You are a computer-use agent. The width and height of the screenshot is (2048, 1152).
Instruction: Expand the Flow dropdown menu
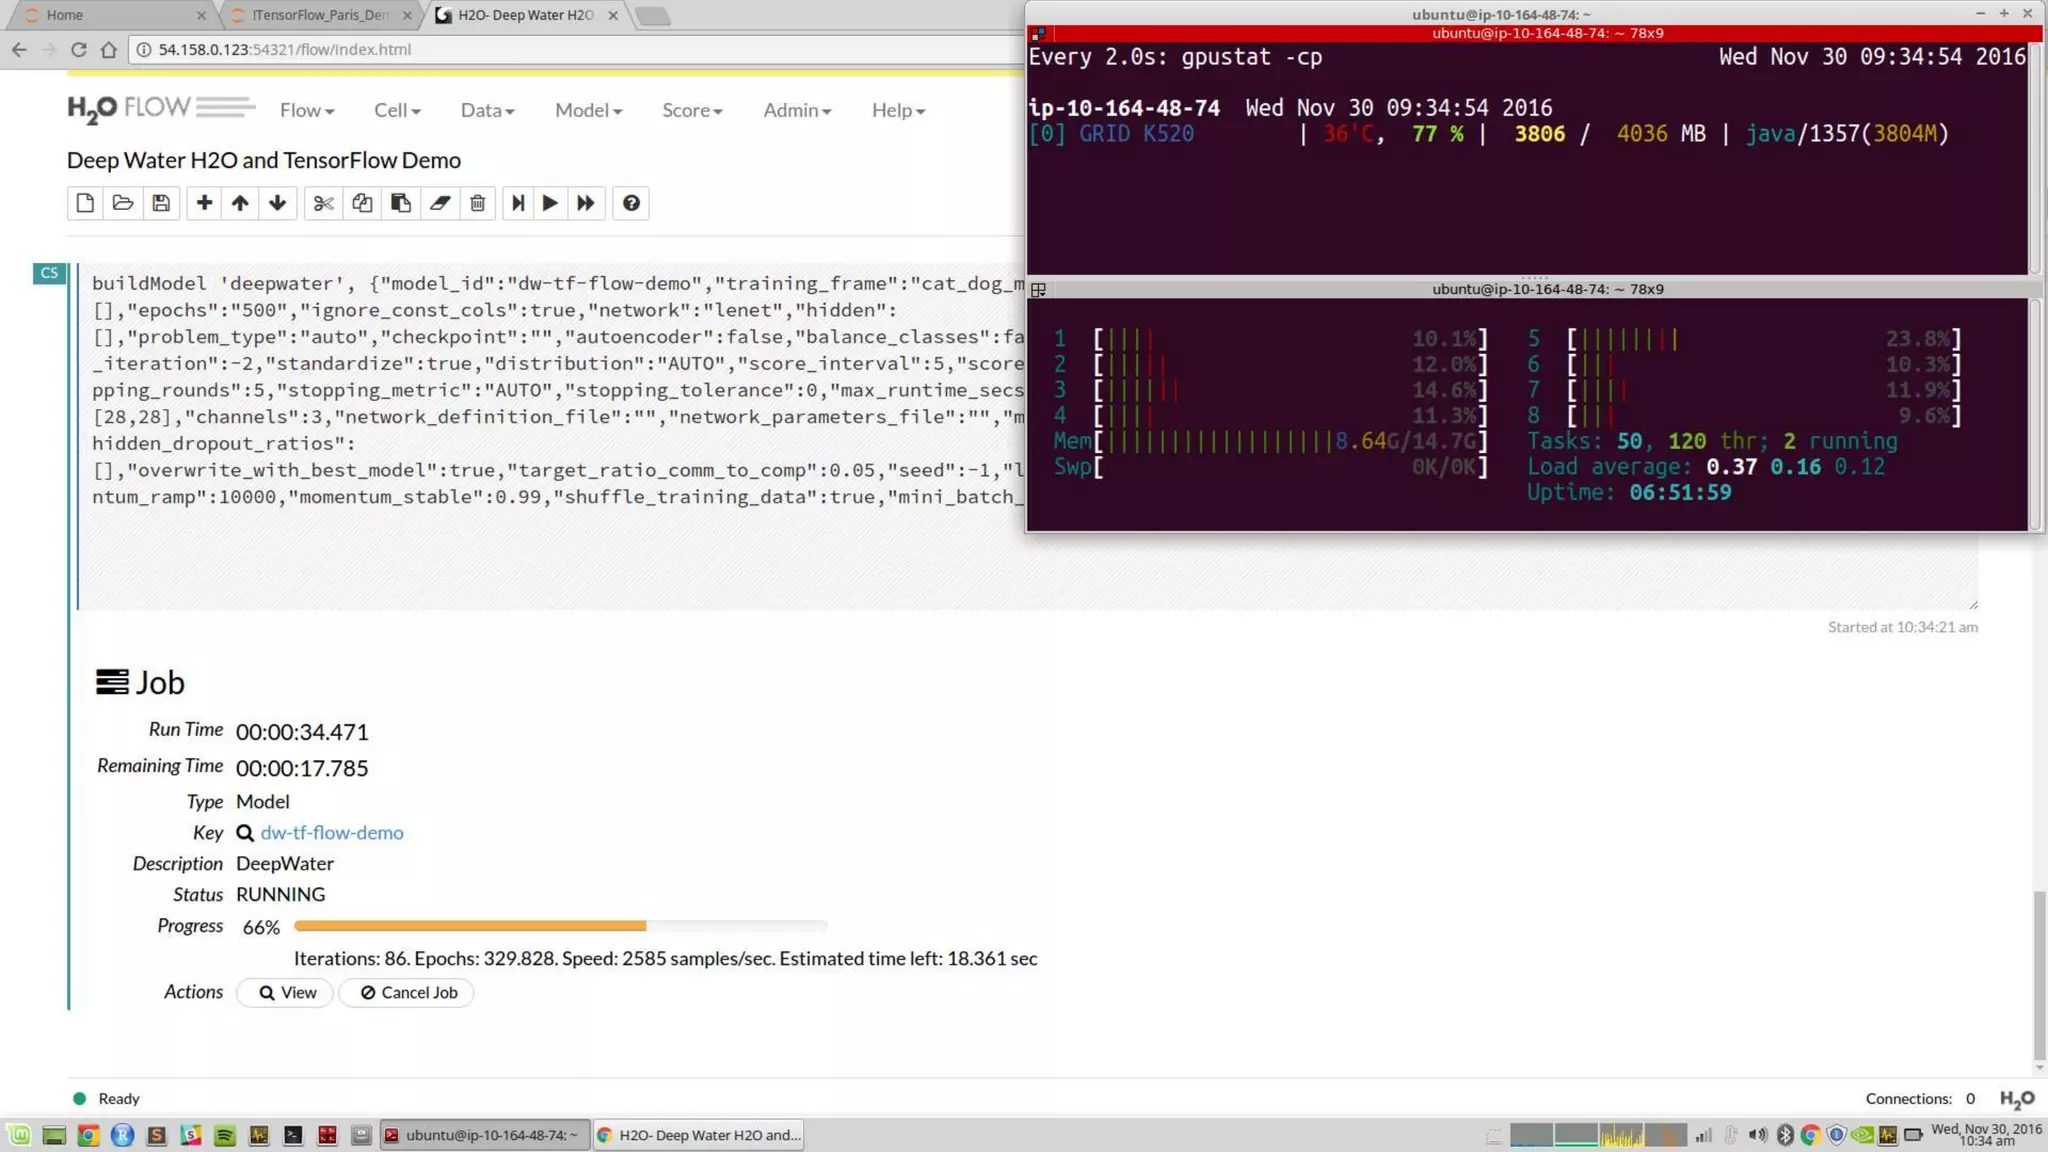coord(306,110)
